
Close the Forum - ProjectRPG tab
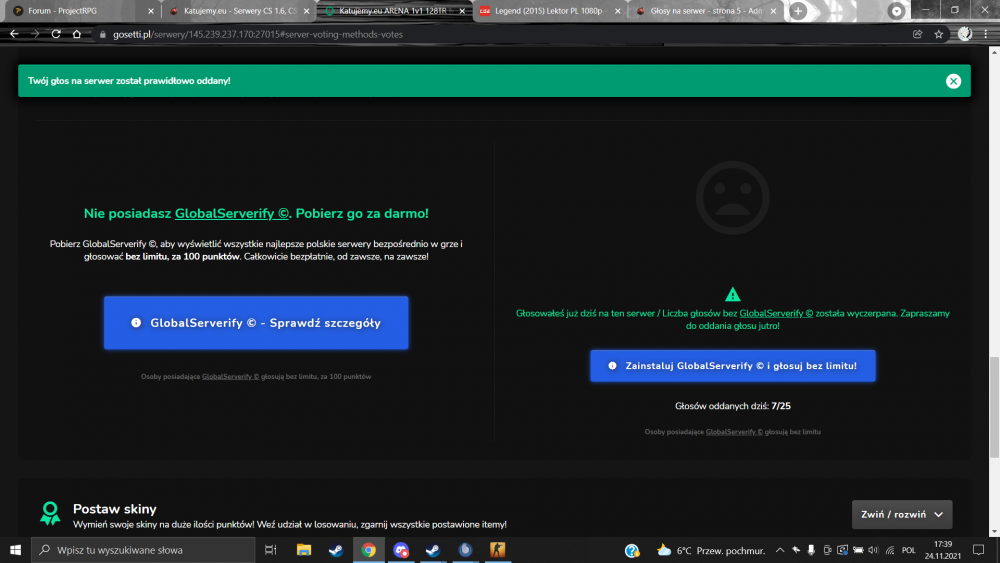pyautogui.click(x=151, y=11)
